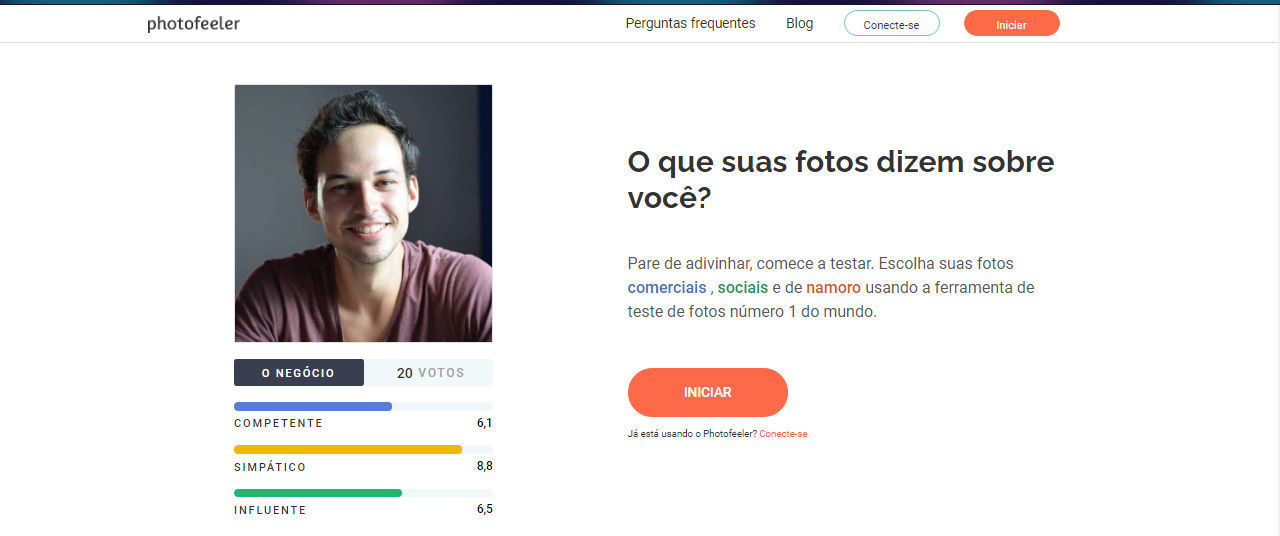Click the man's sample profile photo
The image size is (1280, 536).
[363, 213]
